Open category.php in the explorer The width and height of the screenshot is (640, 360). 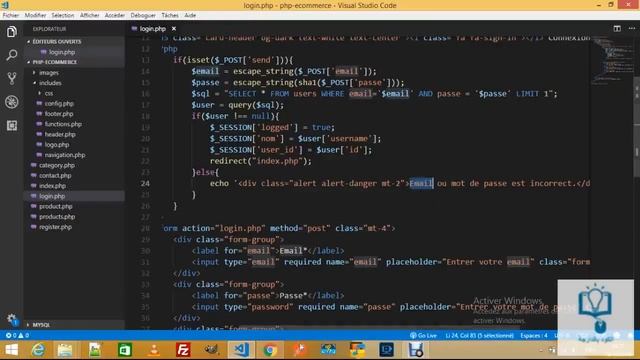tap(57, 165)
